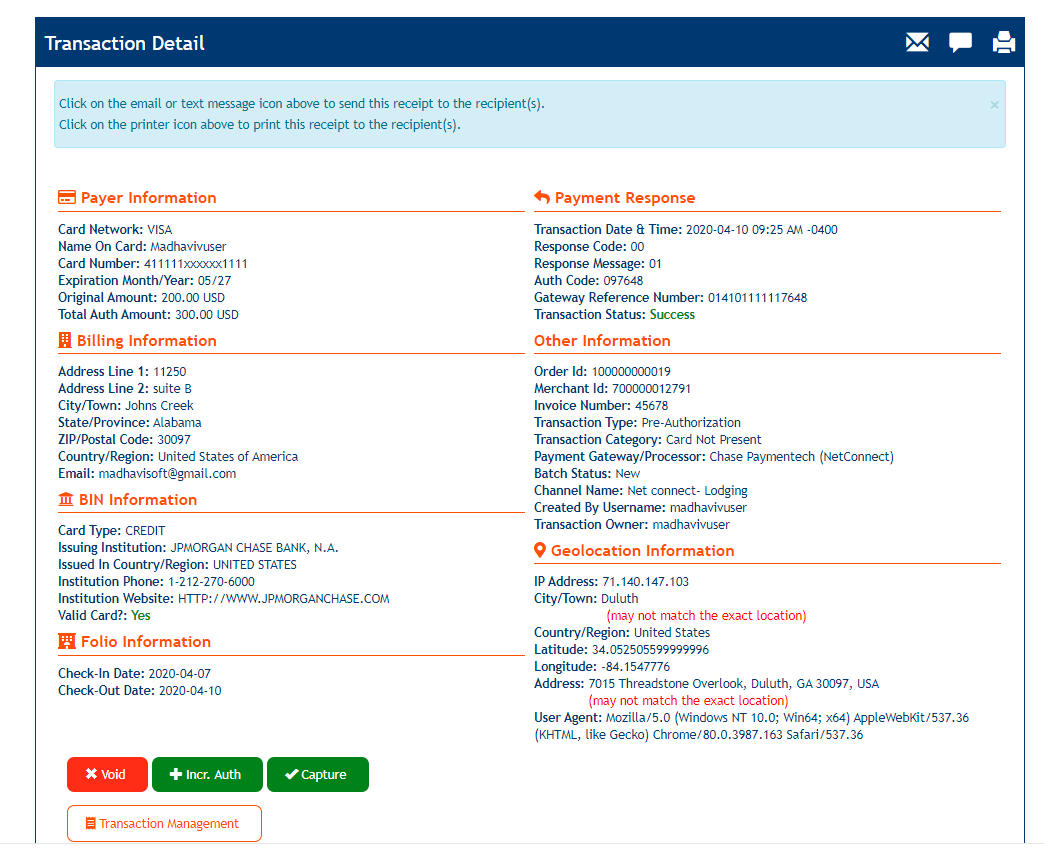The image size is (1044, 853).
Task: Open Transaction Management
Action: pyautogui.click(x=164, y=822)
